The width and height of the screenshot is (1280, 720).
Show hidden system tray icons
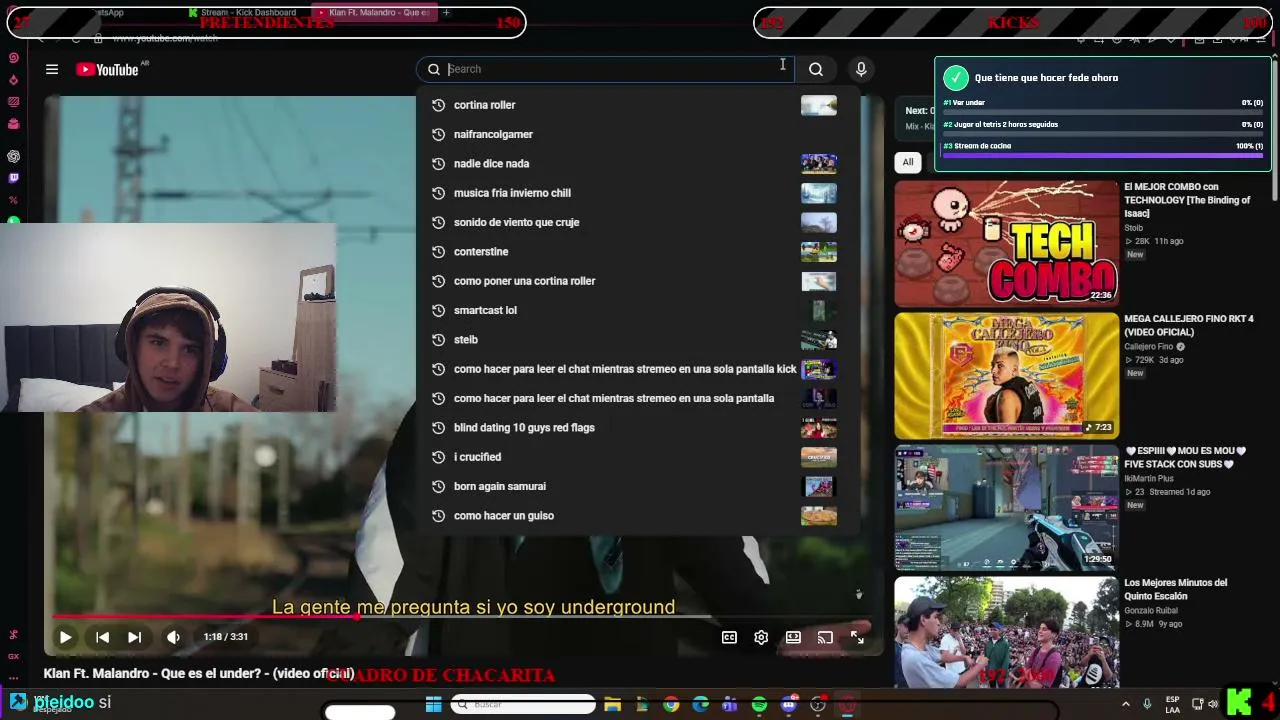coord(1125,704)
